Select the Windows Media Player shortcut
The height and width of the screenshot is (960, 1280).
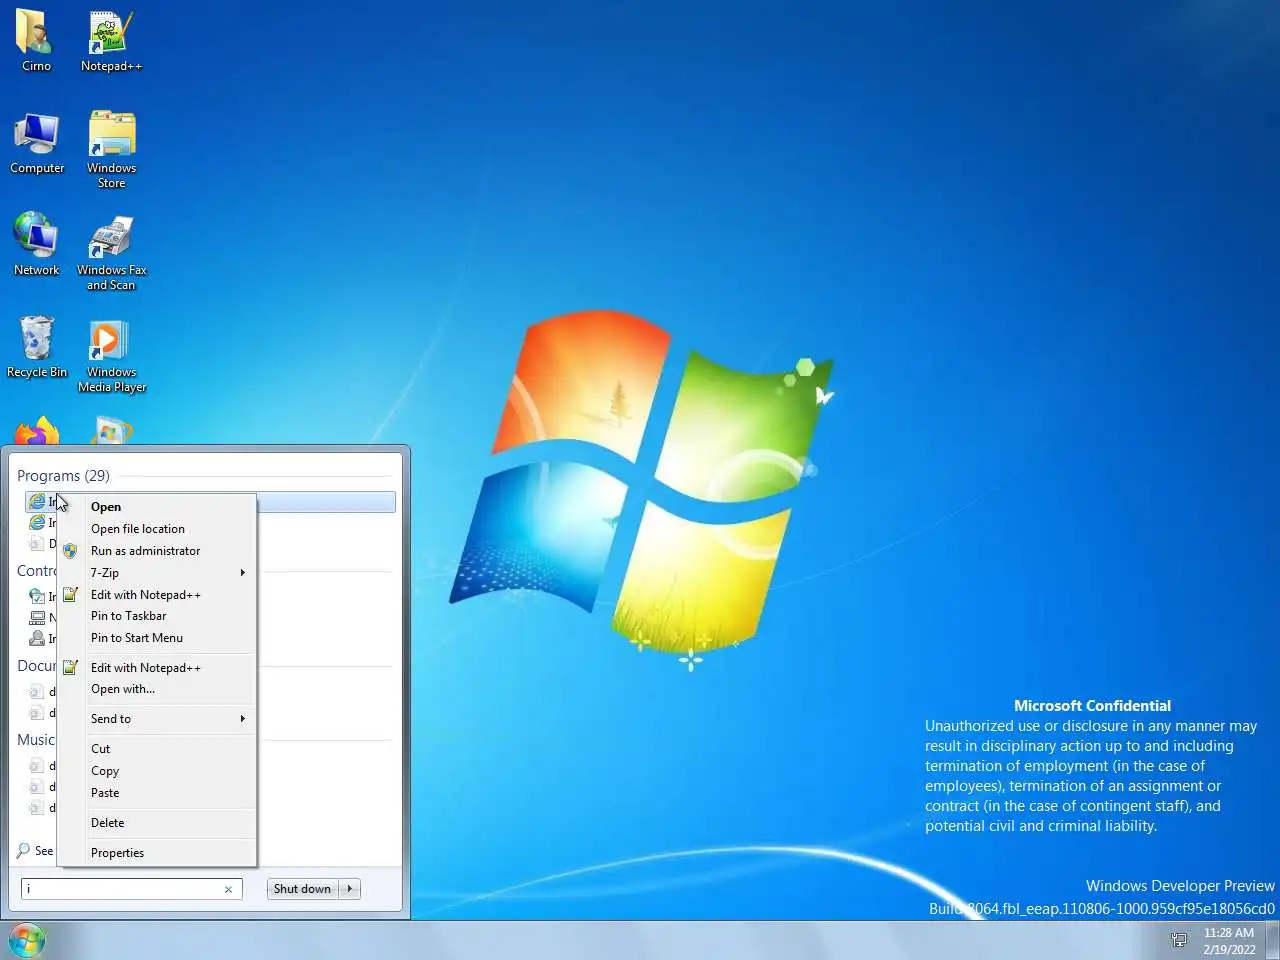coord(111,355)
